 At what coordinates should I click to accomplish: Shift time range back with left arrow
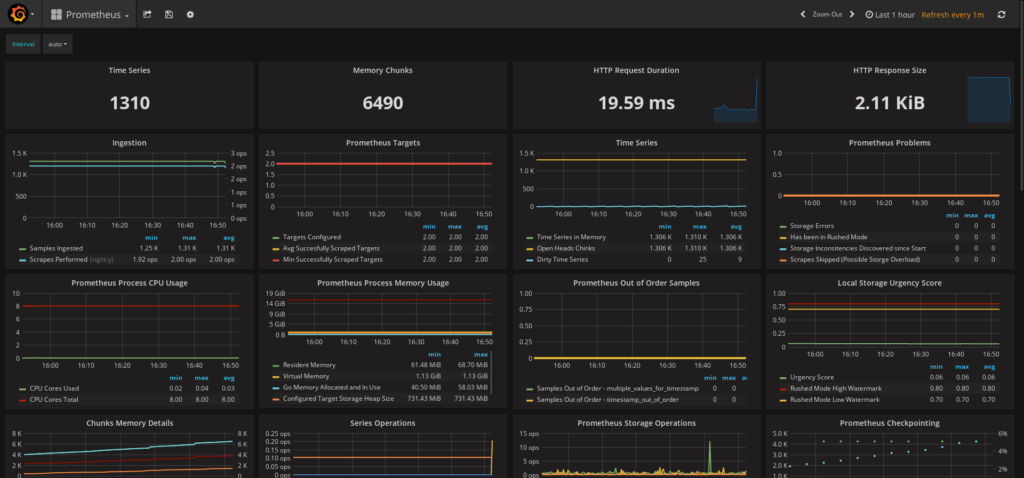tap(803, 14)
